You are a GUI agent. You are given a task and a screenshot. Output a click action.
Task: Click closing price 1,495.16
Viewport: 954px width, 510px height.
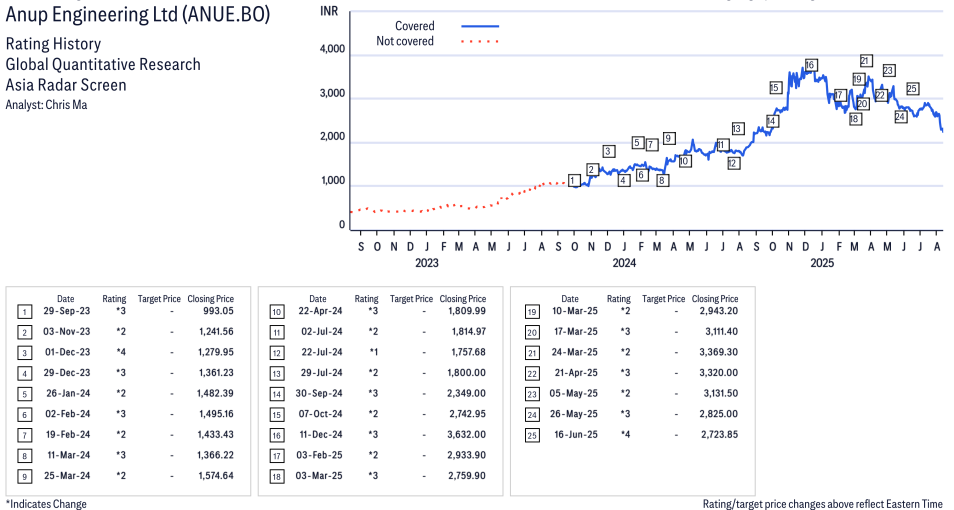216,414
